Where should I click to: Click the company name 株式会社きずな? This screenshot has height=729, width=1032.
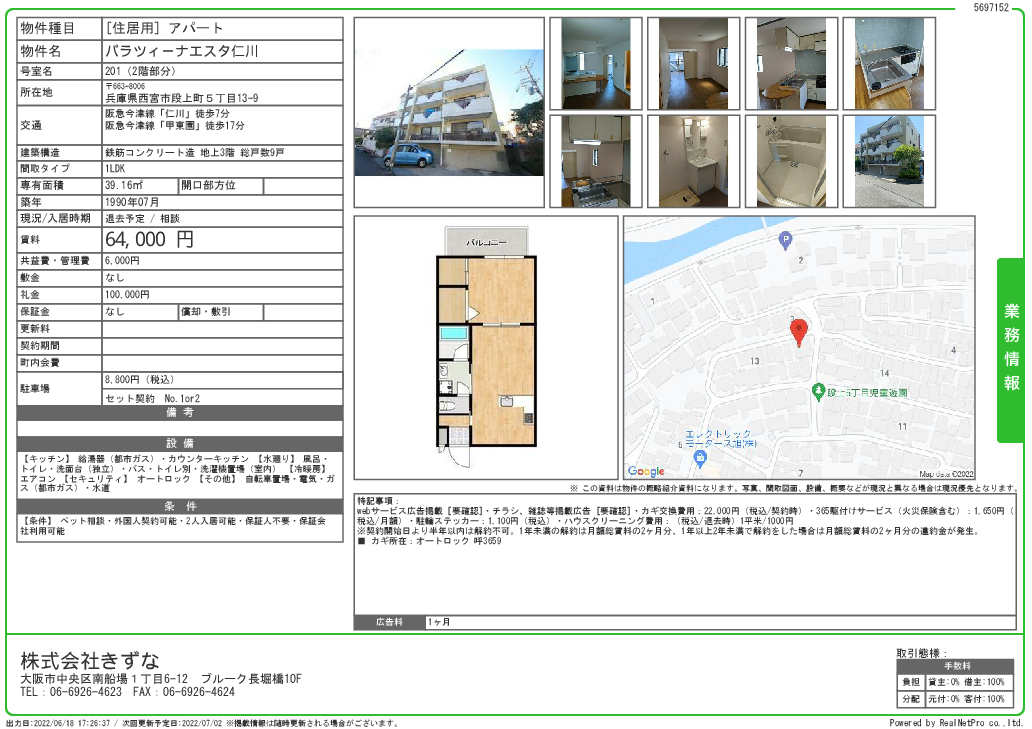(x=90, y=661)
